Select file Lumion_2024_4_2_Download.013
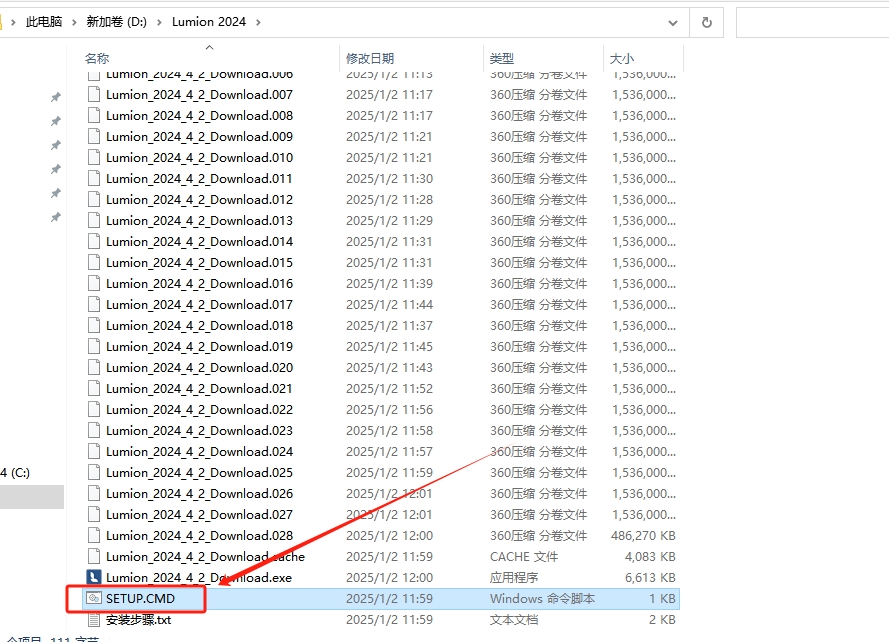The image size is (889, 642). pos(199,220)
